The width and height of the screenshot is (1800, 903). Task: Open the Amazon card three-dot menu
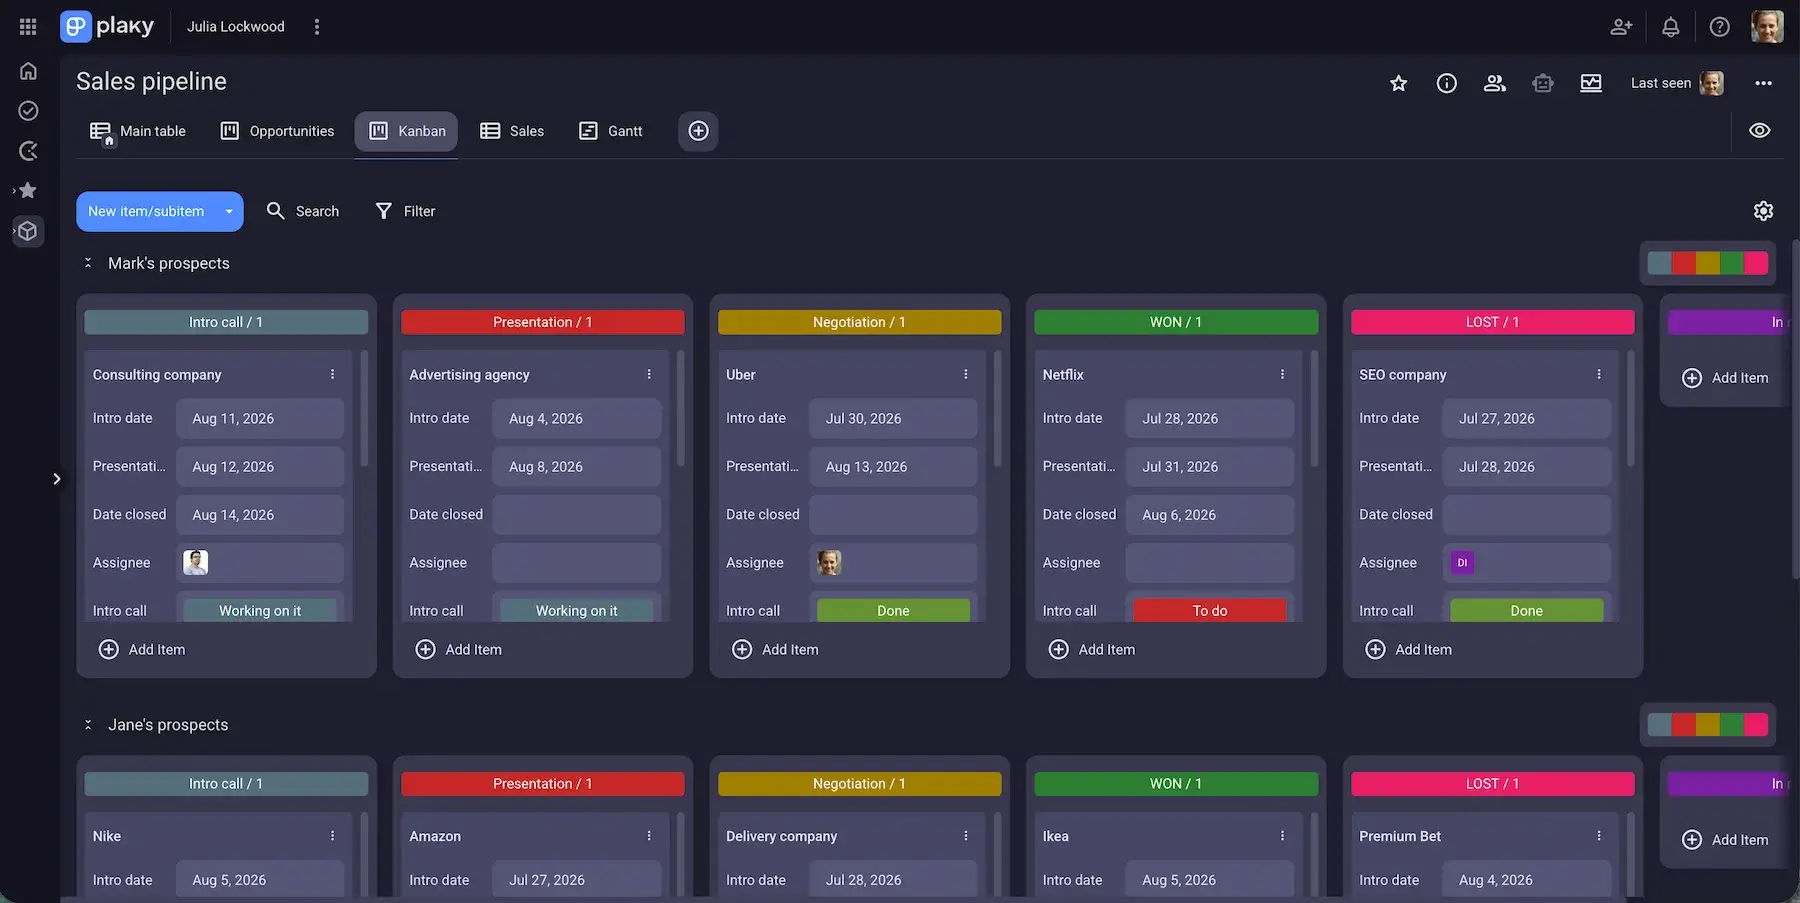[x=649, y=836]
